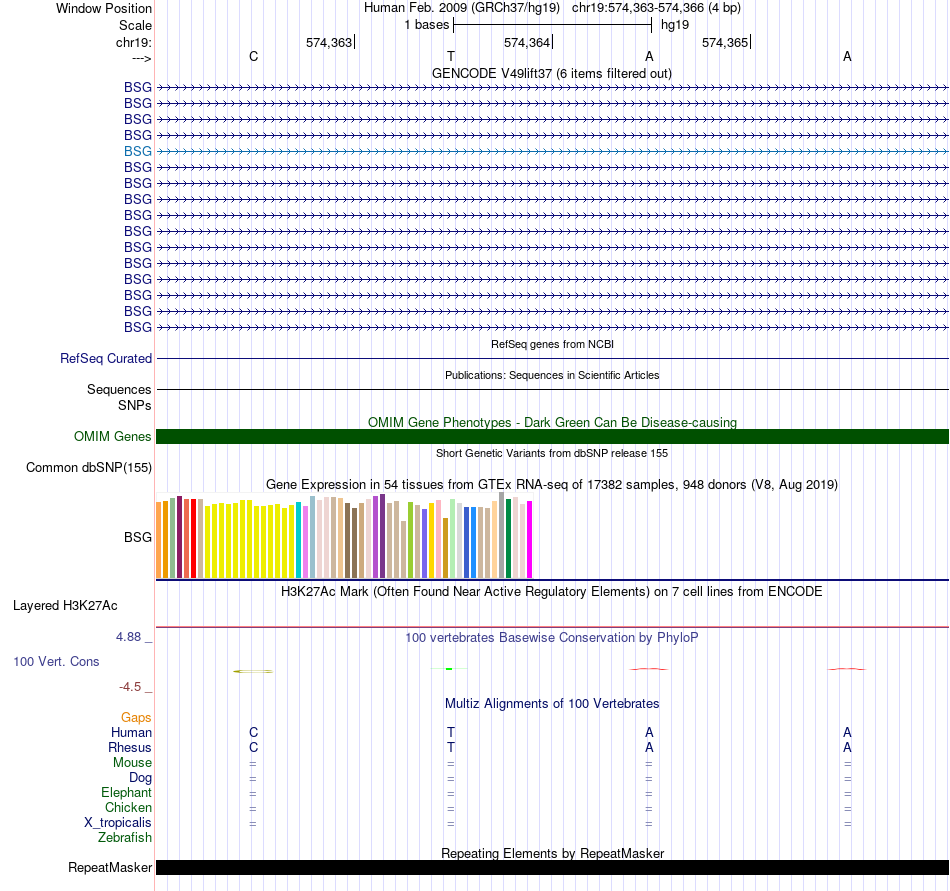Click the magenta bar in the GTEx chart
The height and width of the screenshot is (891, 950).
[530, 540]
